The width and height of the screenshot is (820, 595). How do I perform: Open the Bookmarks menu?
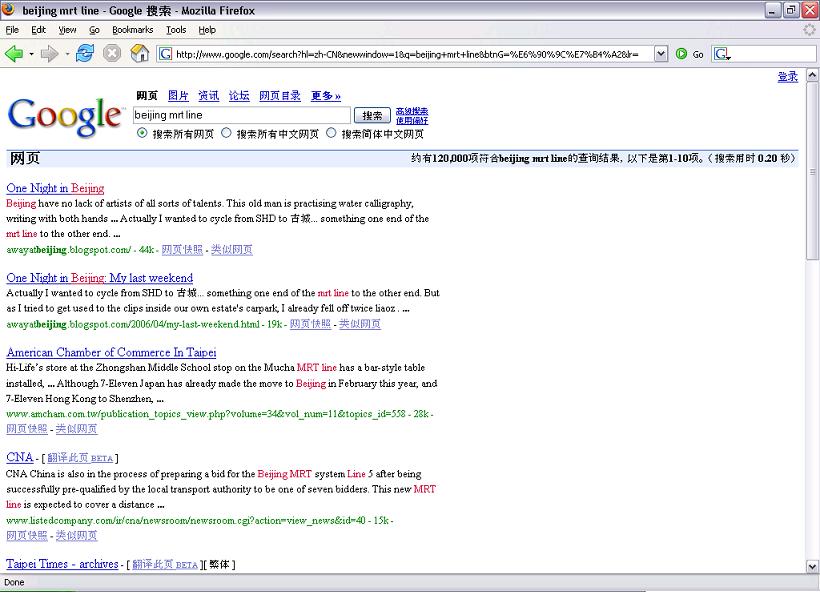tap(133, 30)
